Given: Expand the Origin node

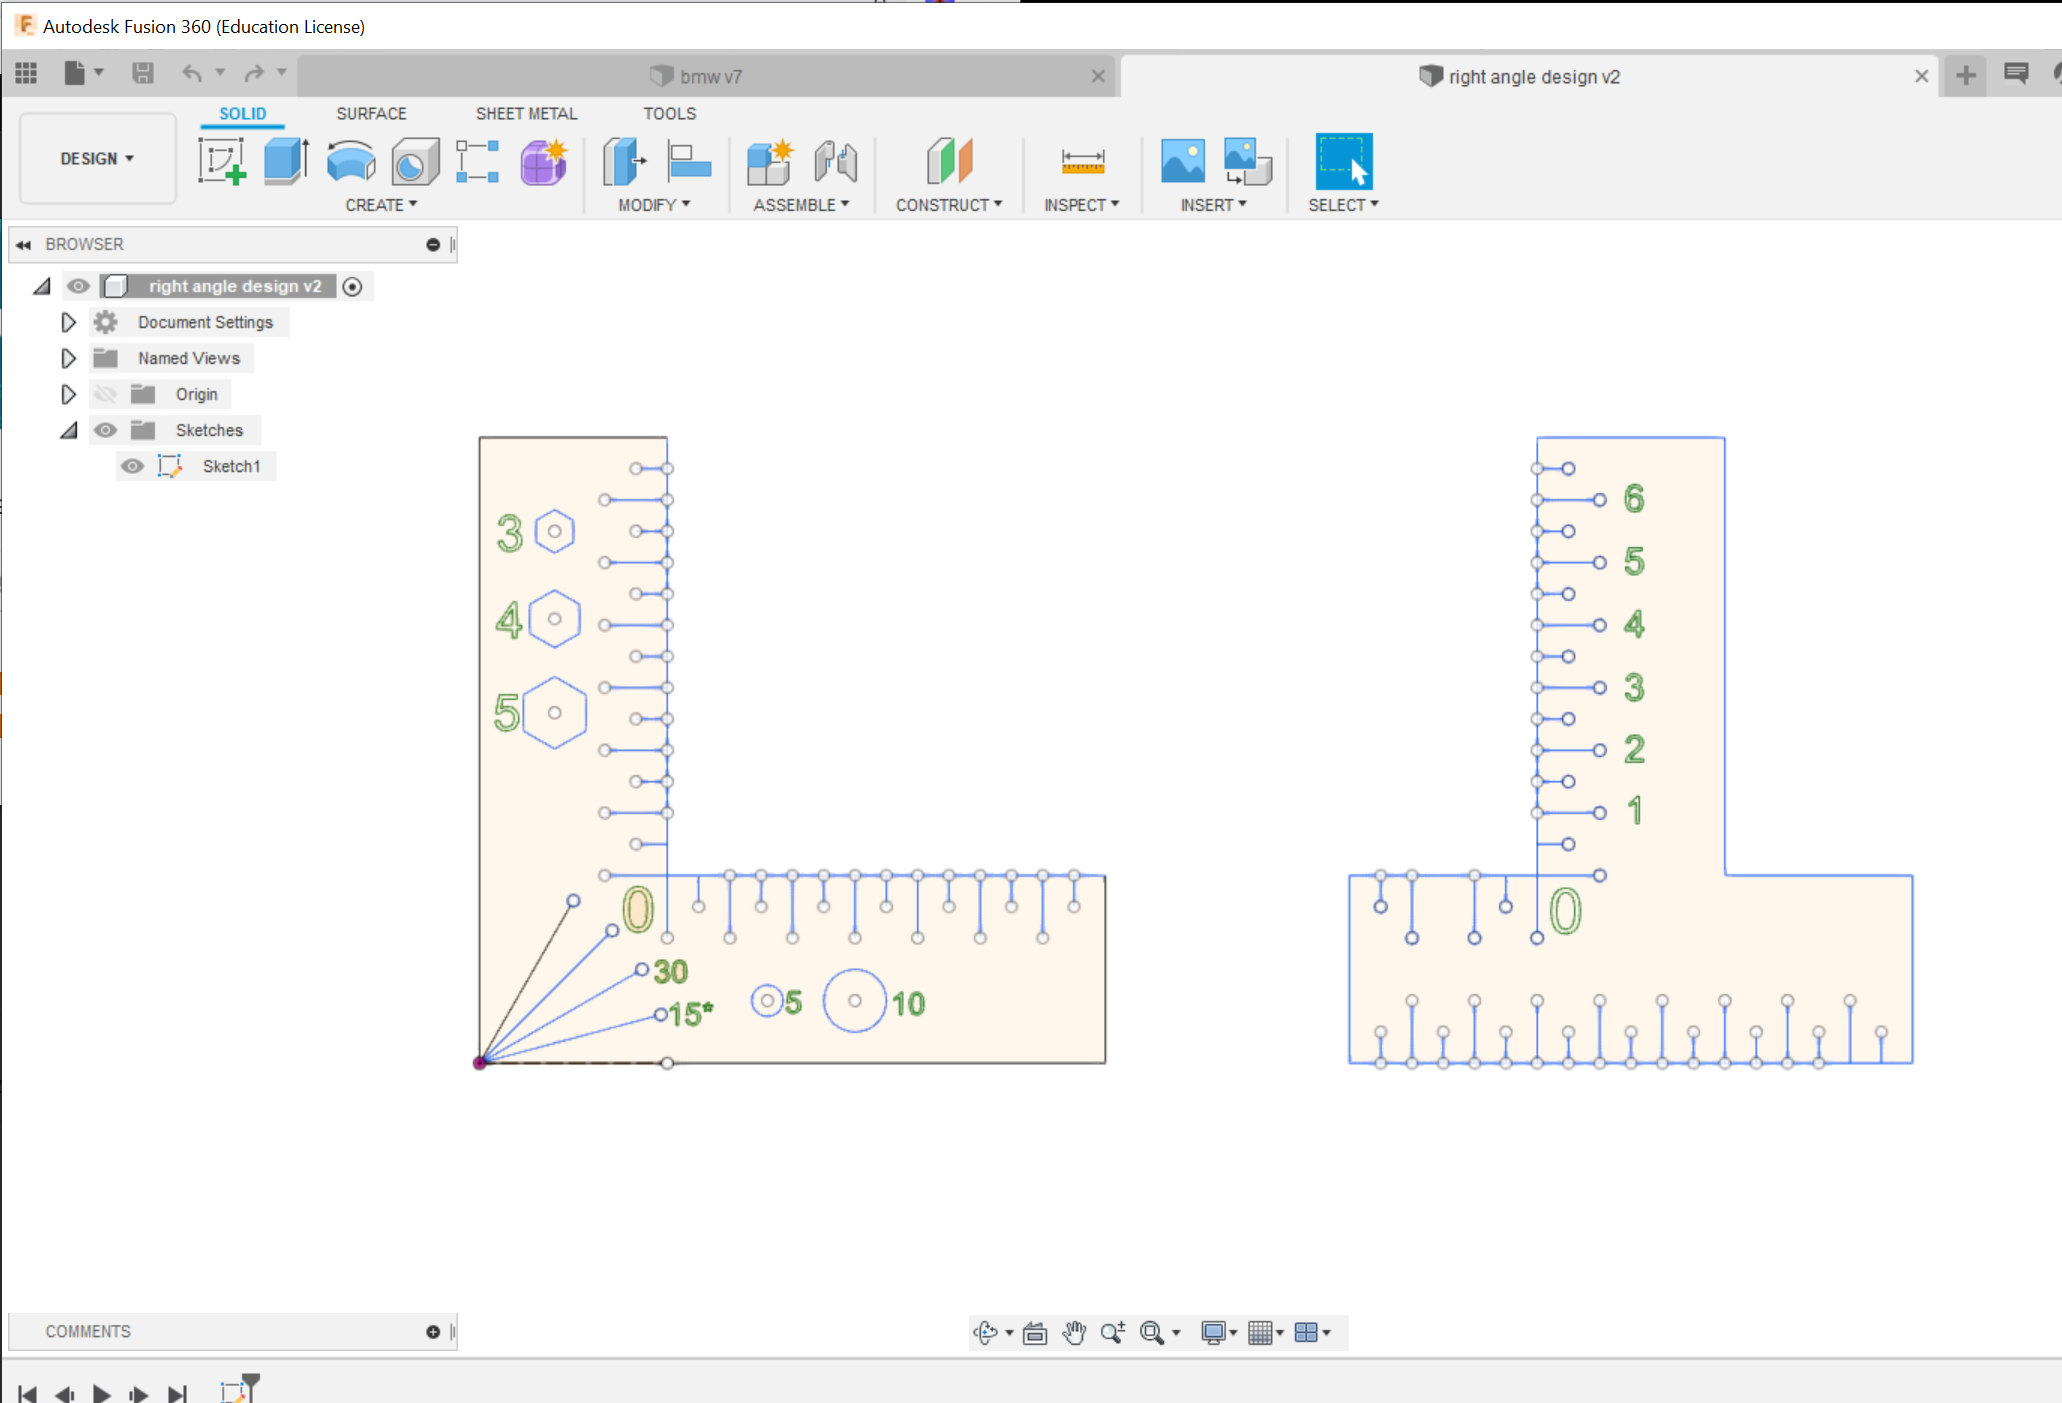Looking at the screenshot, I should tap(68, 394).
